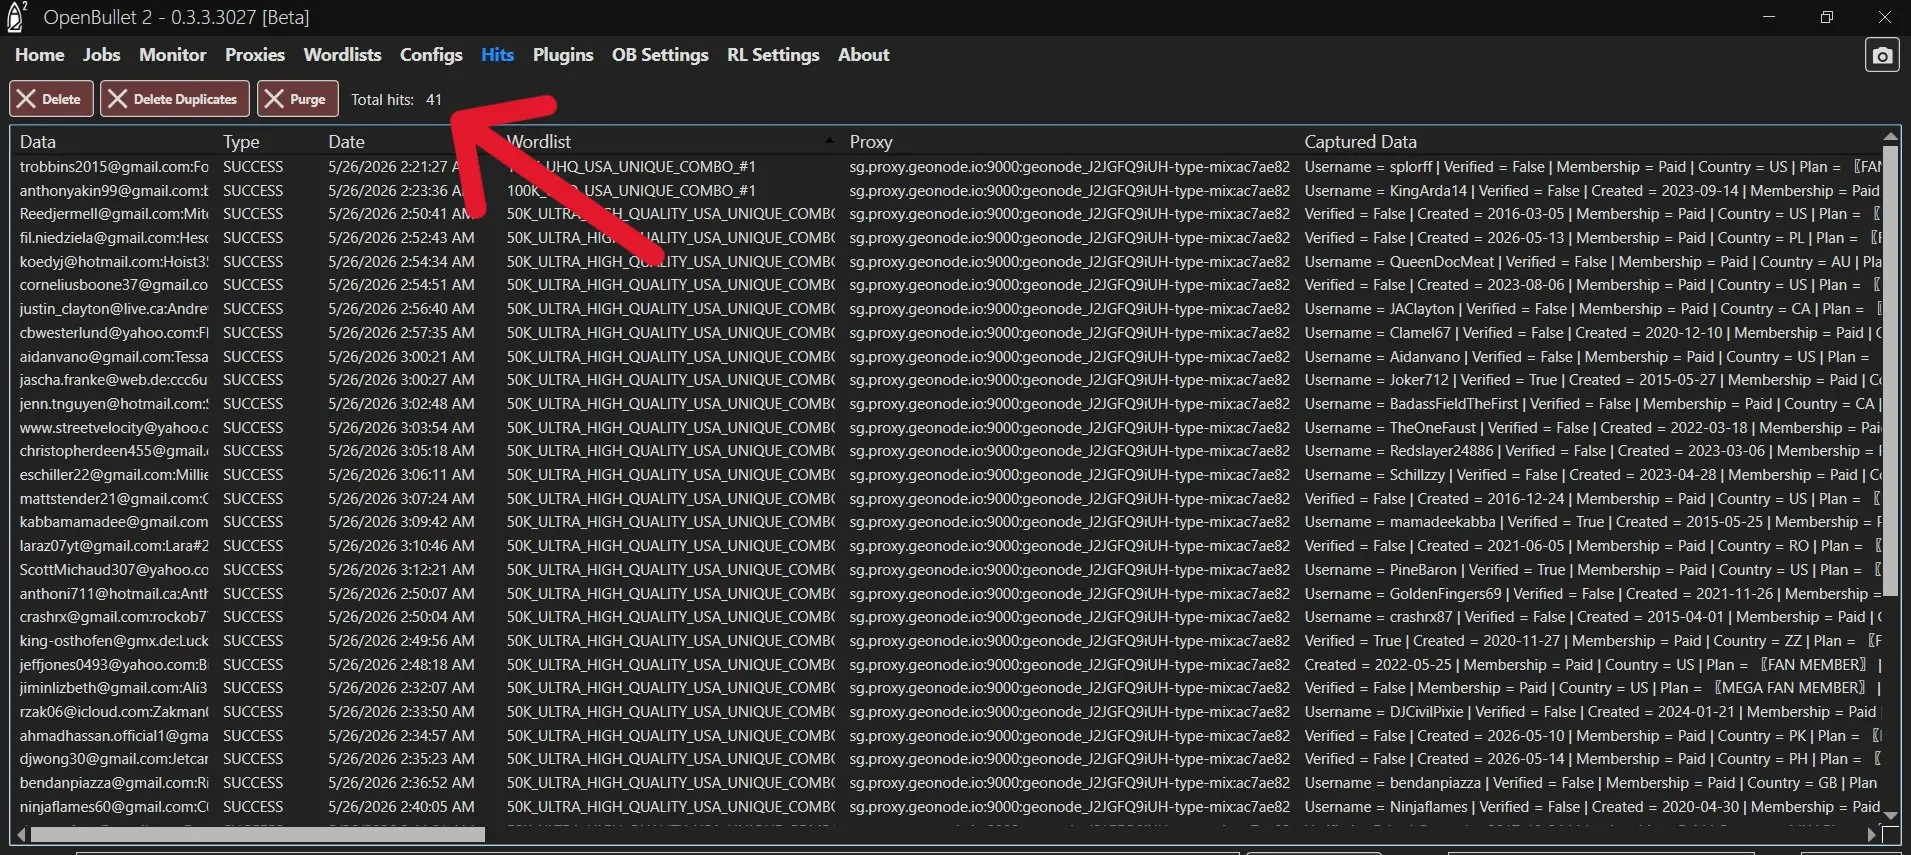
Task: Click the 'Total hits: 41' label
Action: 396,100
